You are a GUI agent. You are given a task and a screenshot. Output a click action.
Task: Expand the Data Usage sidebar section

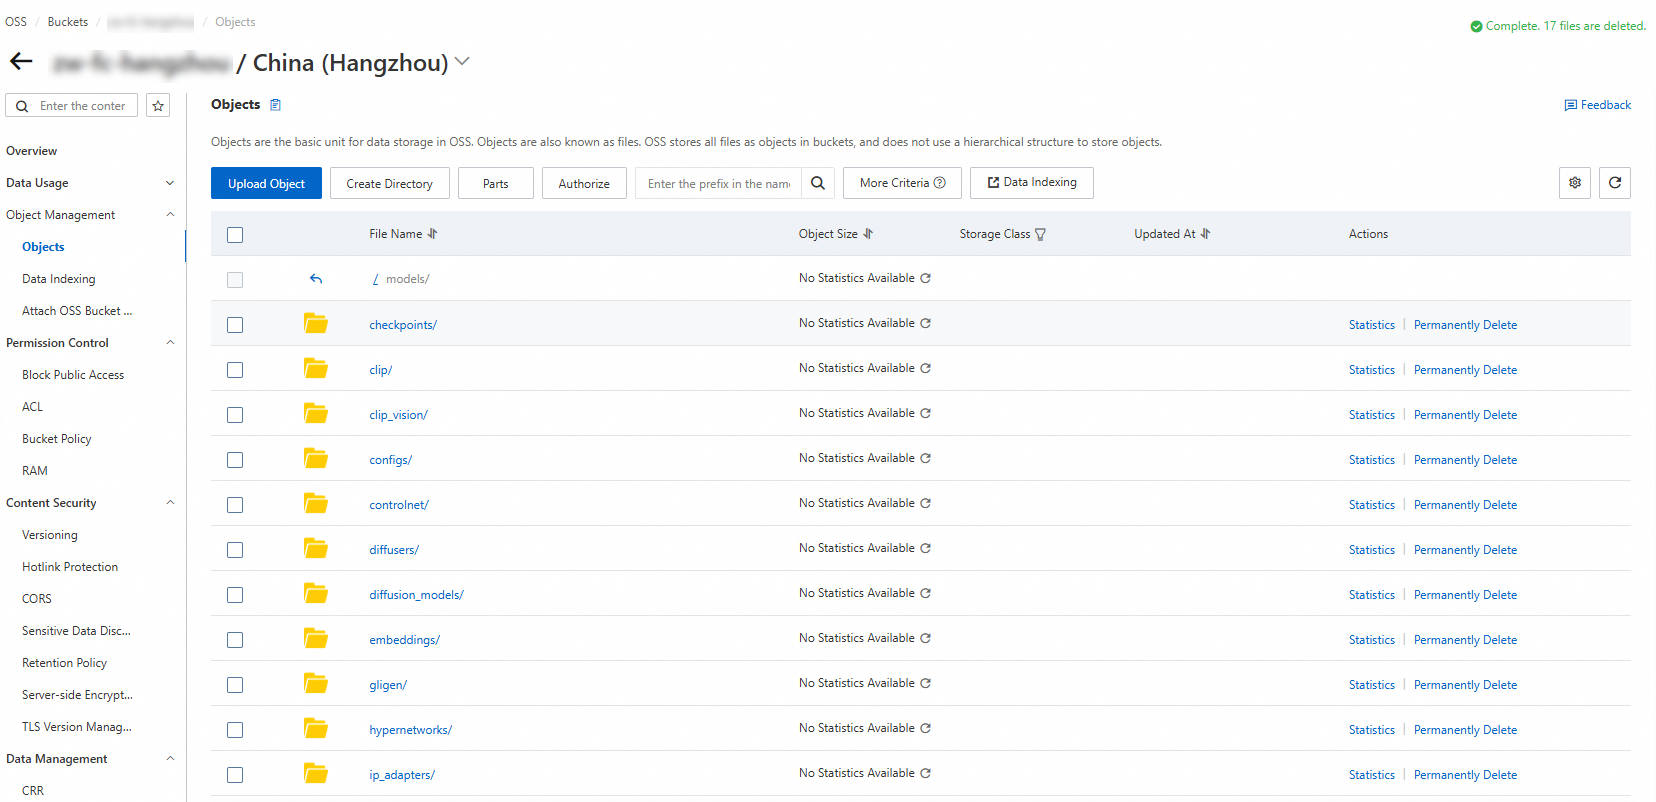pos(170,183)
